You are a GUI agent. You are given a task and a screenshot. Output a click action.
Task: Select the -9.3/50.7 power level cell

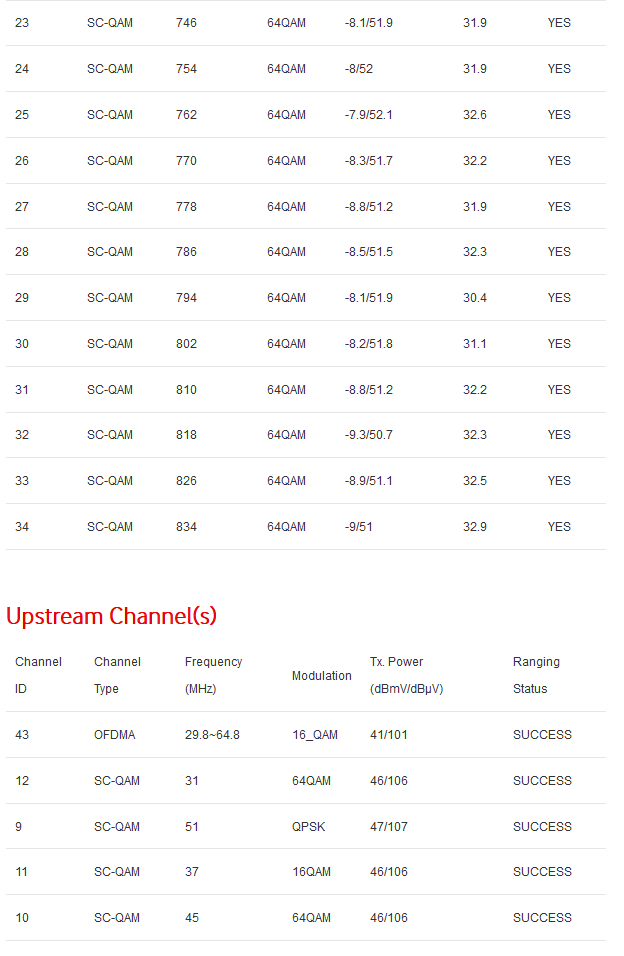pos(368,435)
